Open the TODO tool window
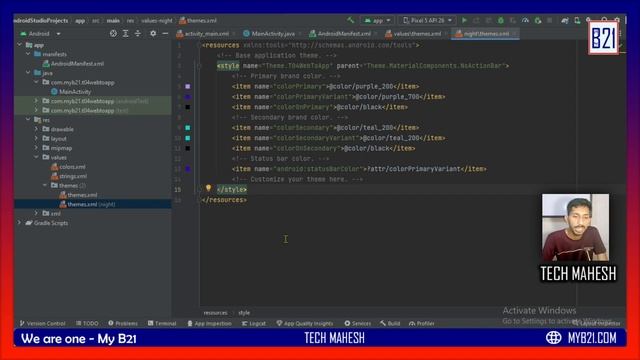The height and width of the screenshot is (360, 640). (87, 323)
